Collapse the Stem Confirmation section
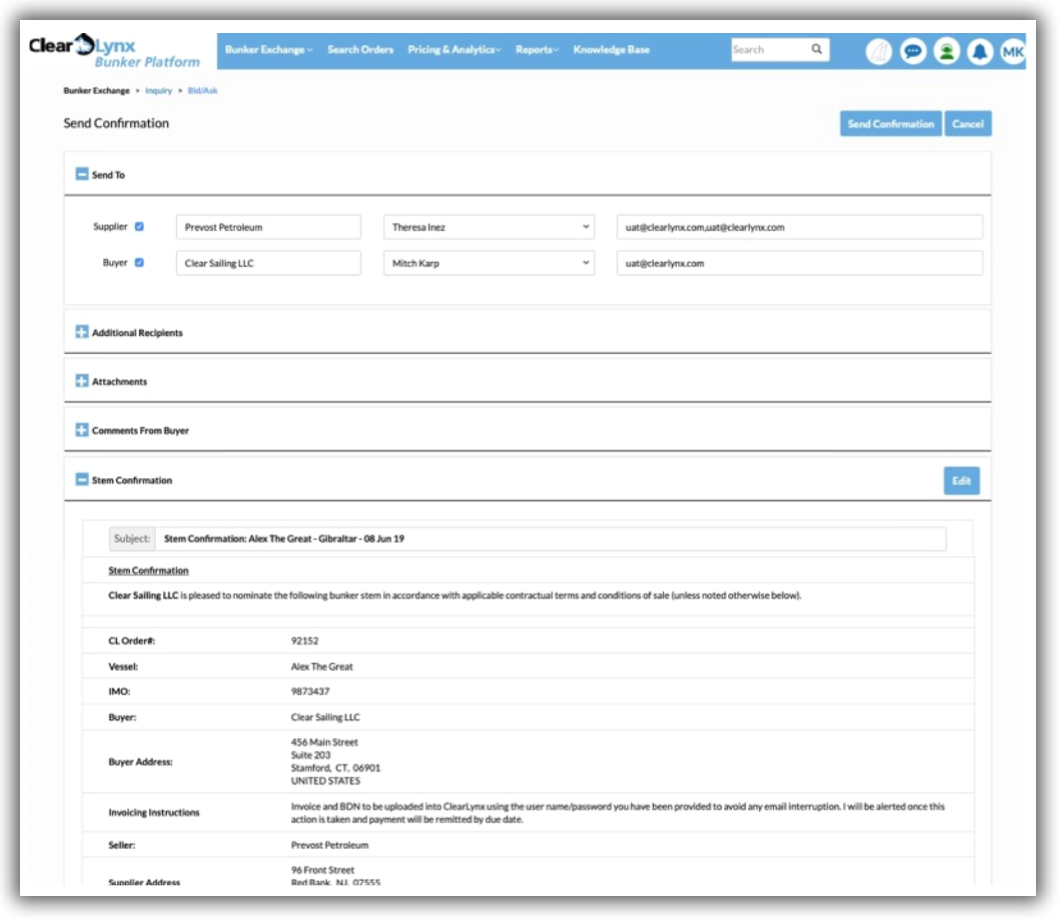This screenshot has height=921, width=1064. tap(82, 479)
